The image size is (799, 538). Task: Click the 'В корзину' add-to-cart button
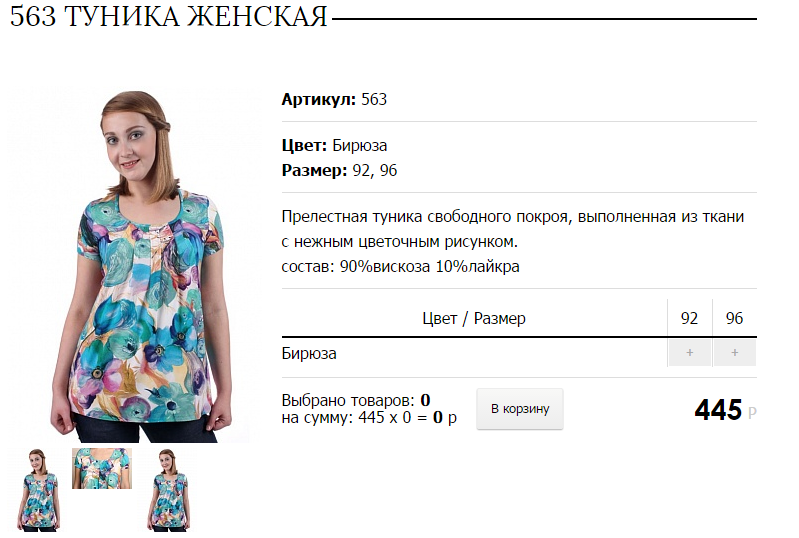(520, 409)
